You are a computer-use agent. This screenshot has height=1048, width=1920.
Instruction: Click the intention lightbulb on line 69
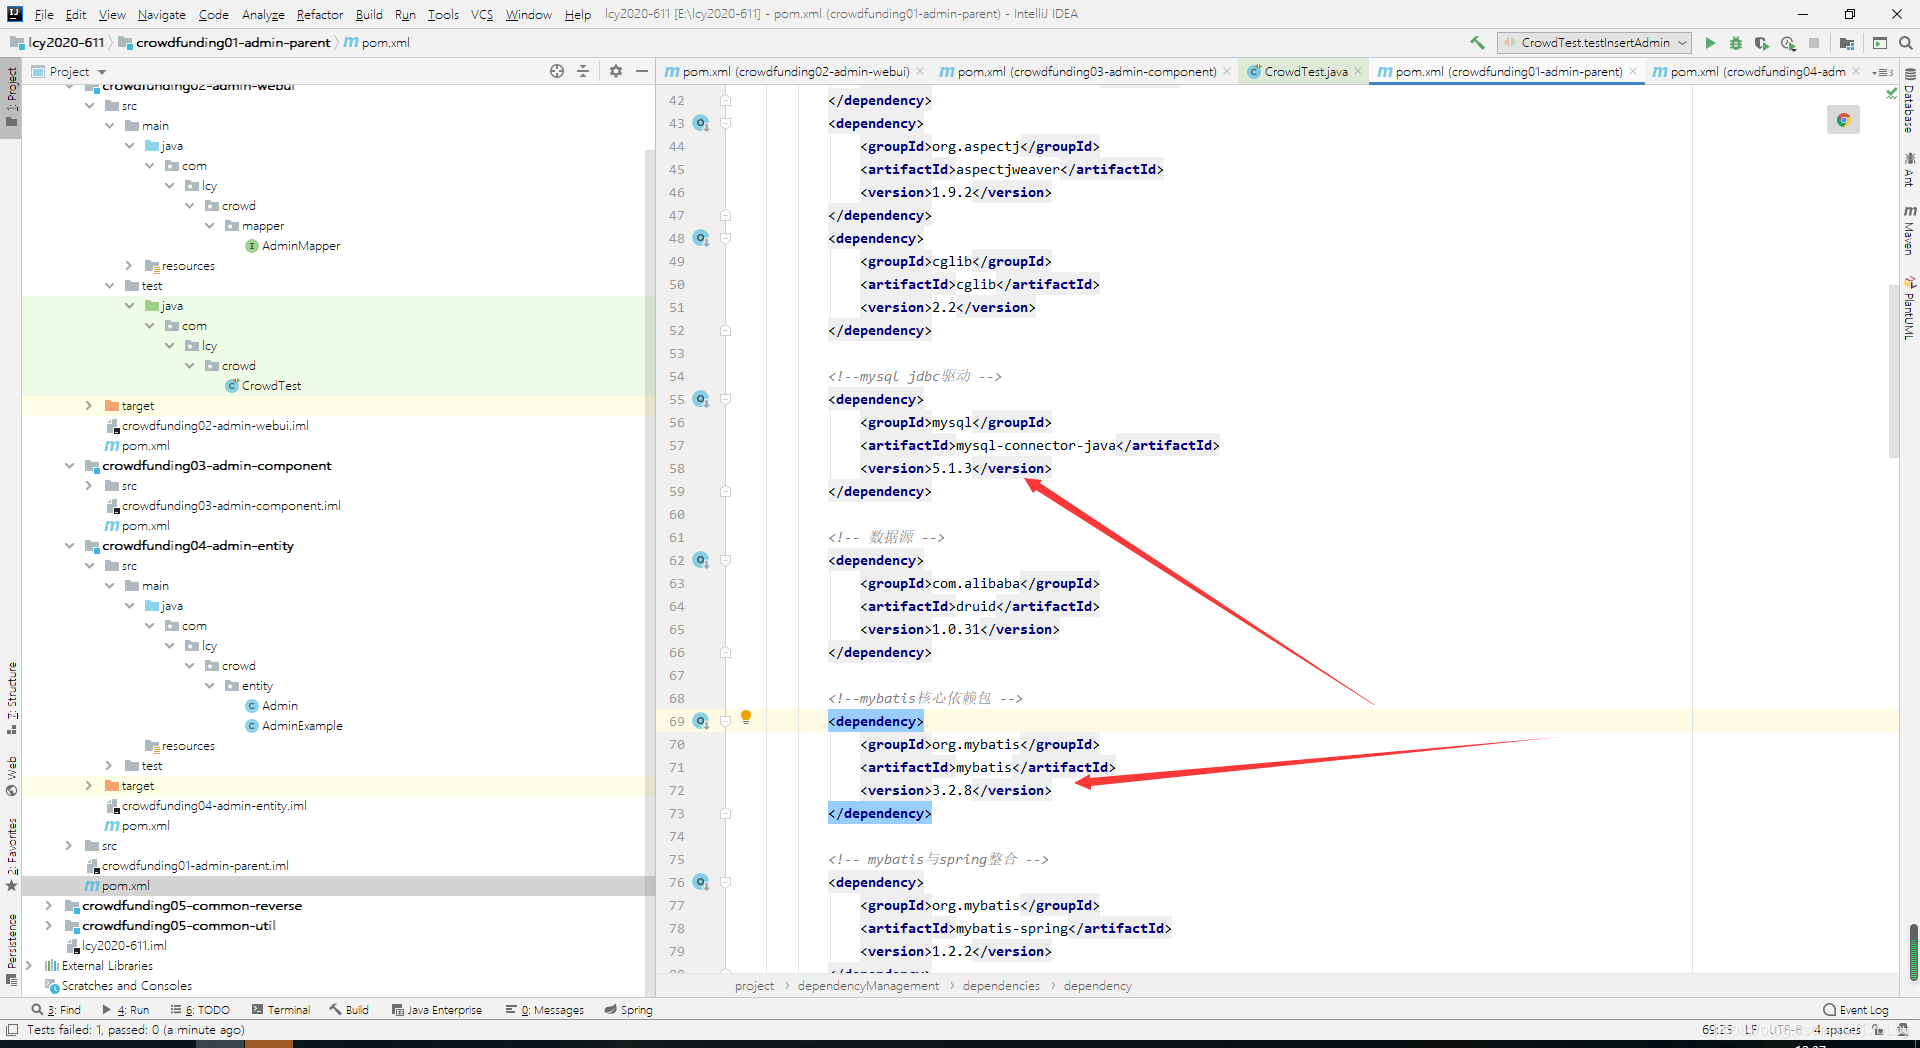point(746,717)
